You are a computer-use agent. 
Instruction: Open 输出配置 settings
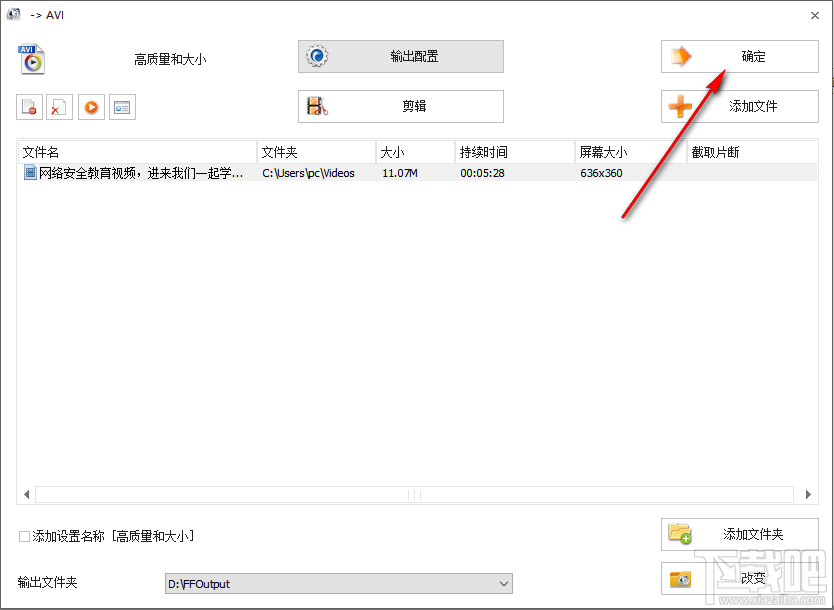click(400, 56)
